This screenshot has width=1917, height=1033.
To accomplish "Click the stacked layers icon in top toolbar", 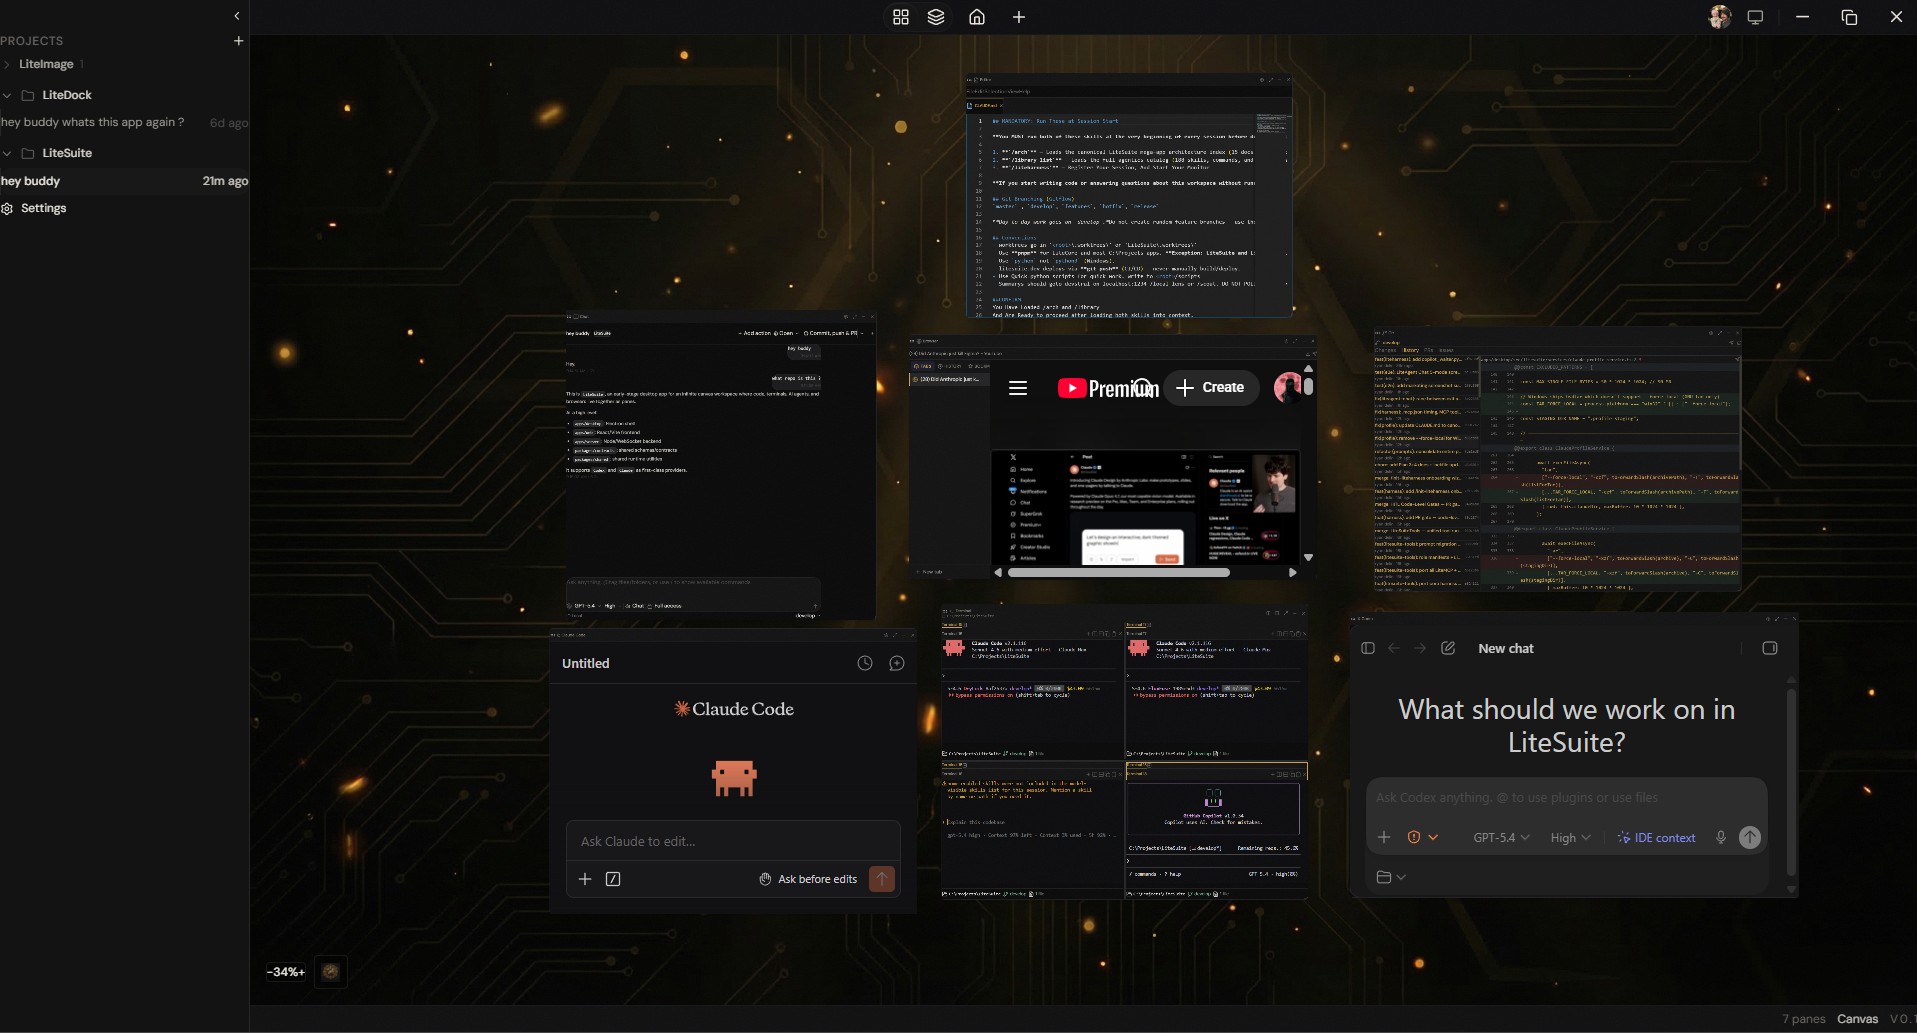I will pos(936,17).
